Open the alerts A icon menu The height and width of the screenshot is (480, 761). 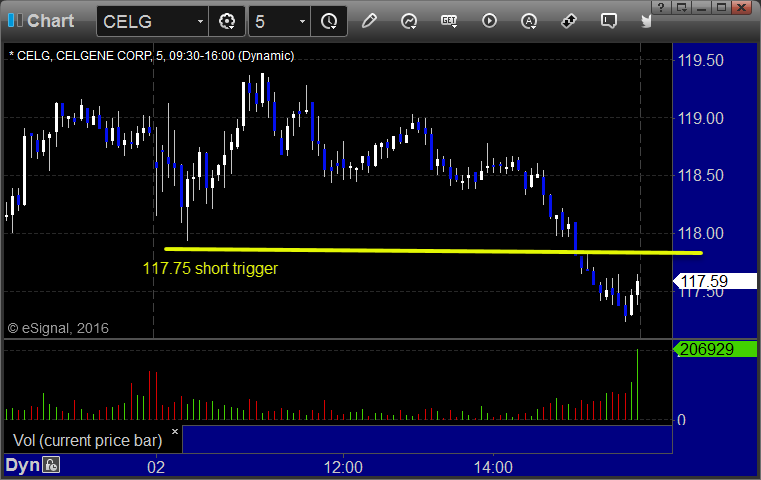pos(529,21)
